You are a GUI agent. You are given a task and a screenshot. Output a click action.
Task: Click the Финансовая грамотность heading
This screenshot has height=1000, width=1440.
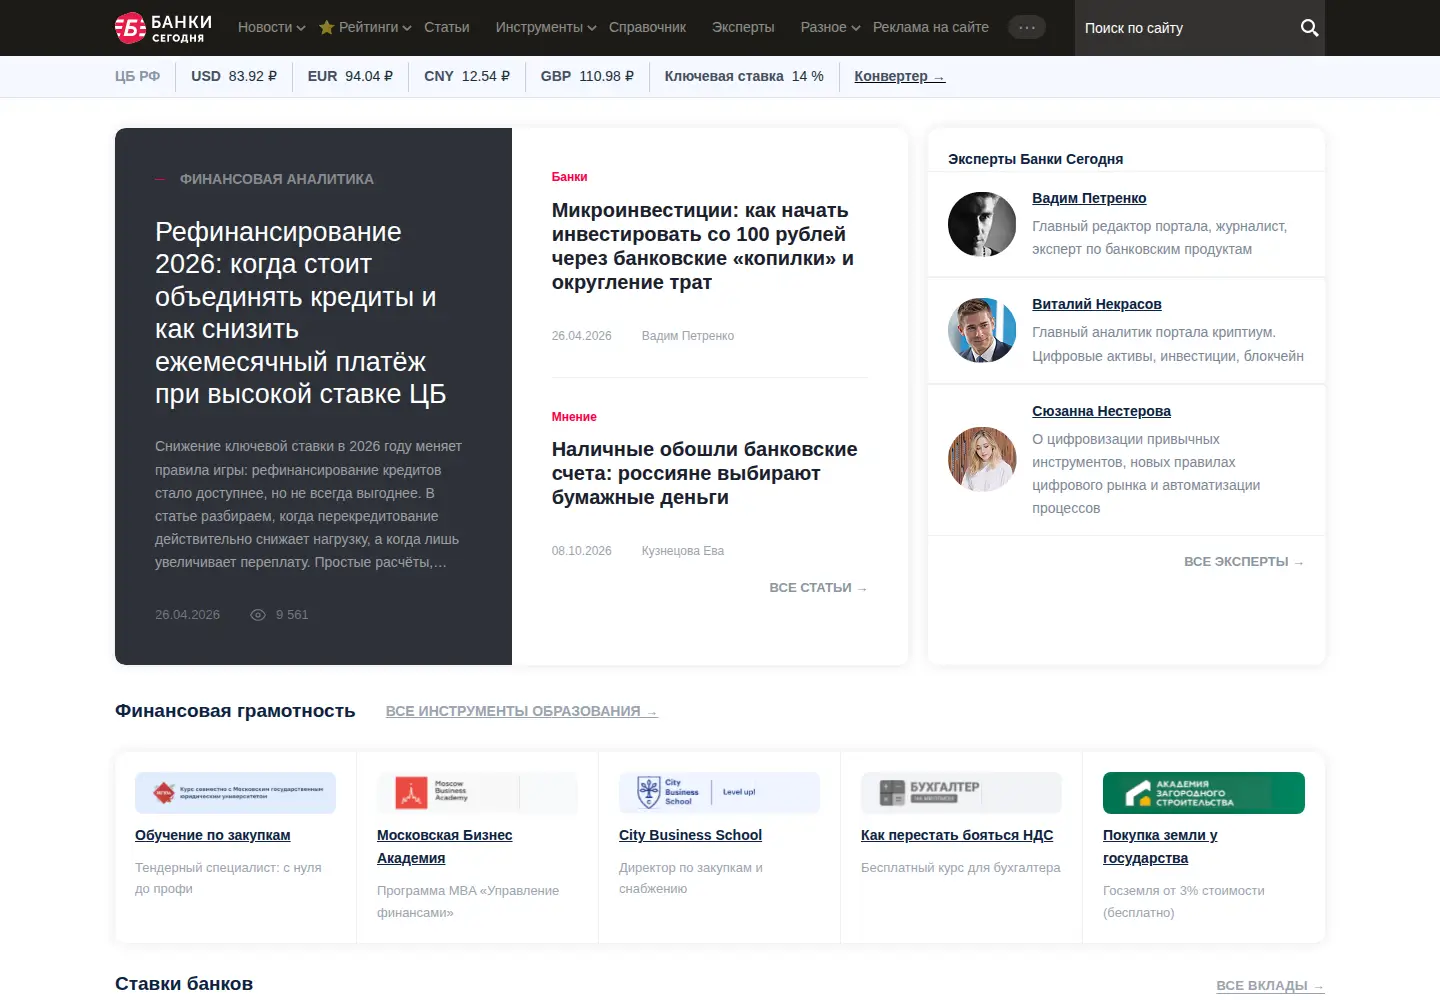point(235,711)
